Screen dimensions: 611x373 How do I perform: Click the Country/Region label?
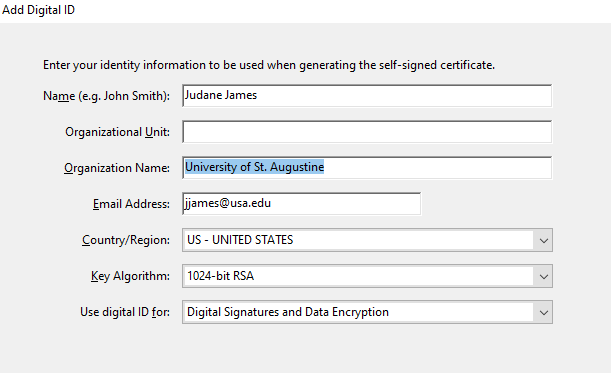(x=126, y=240)
